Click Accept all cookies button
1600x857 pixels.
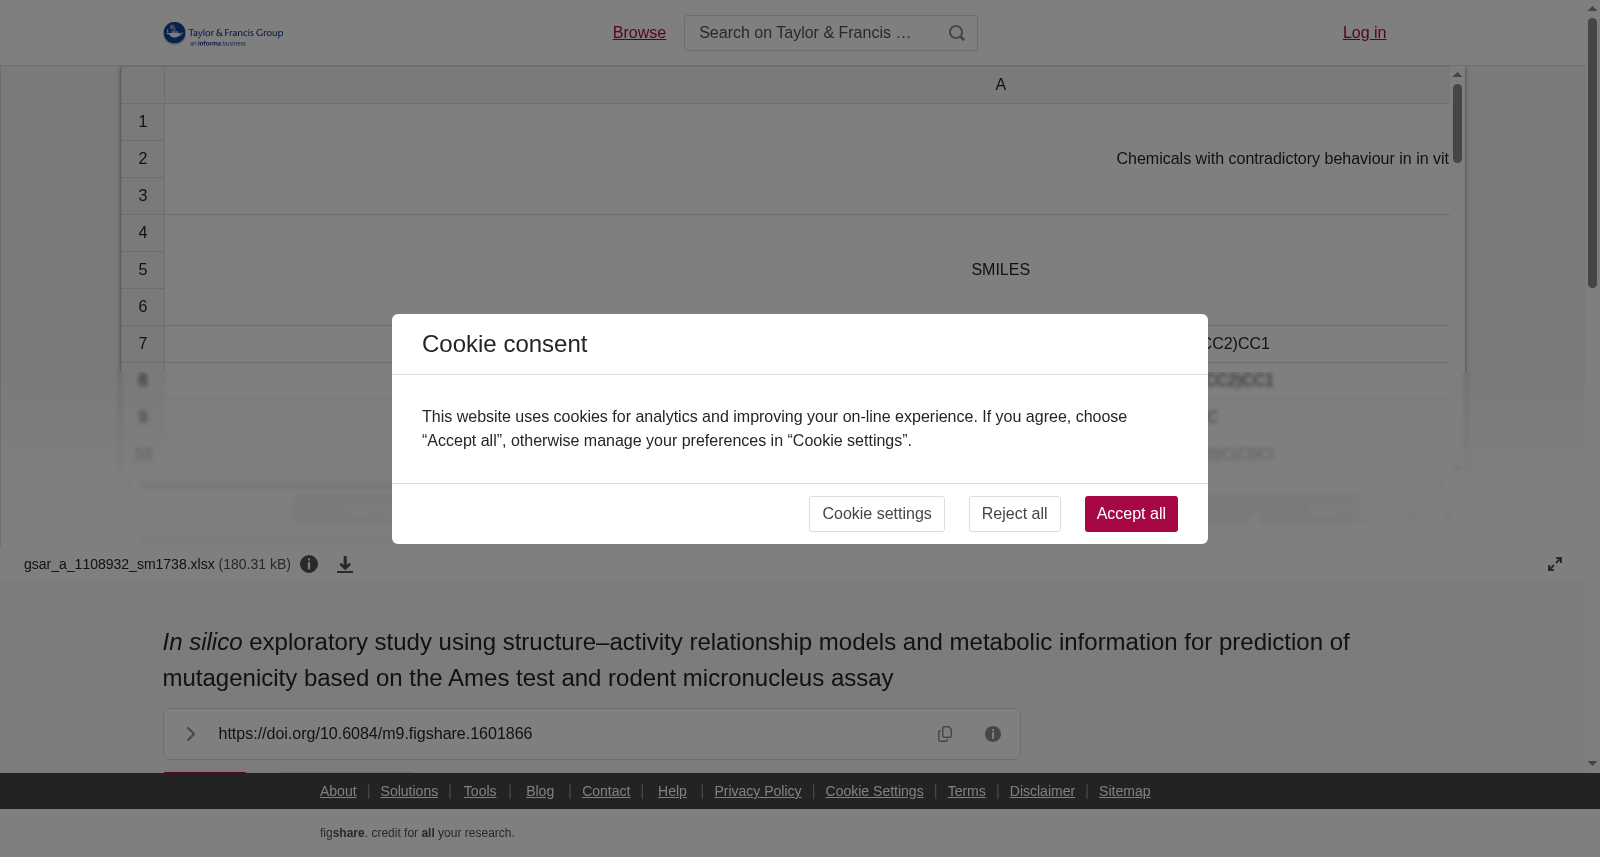click(x=1131, y=514)
